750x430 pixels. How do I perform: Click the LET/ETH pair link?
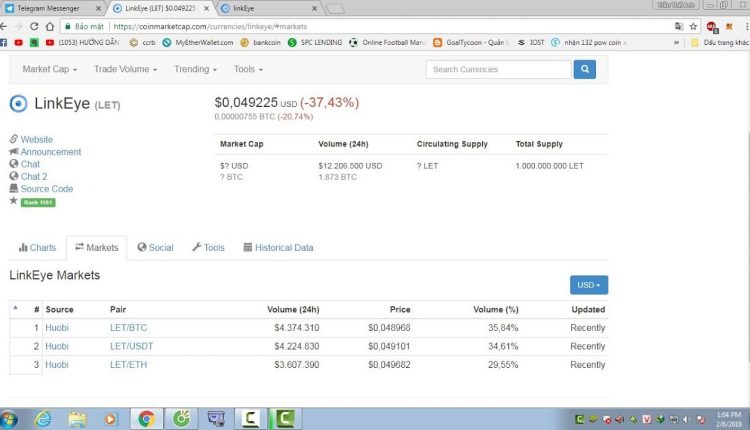tap(128, 365)
